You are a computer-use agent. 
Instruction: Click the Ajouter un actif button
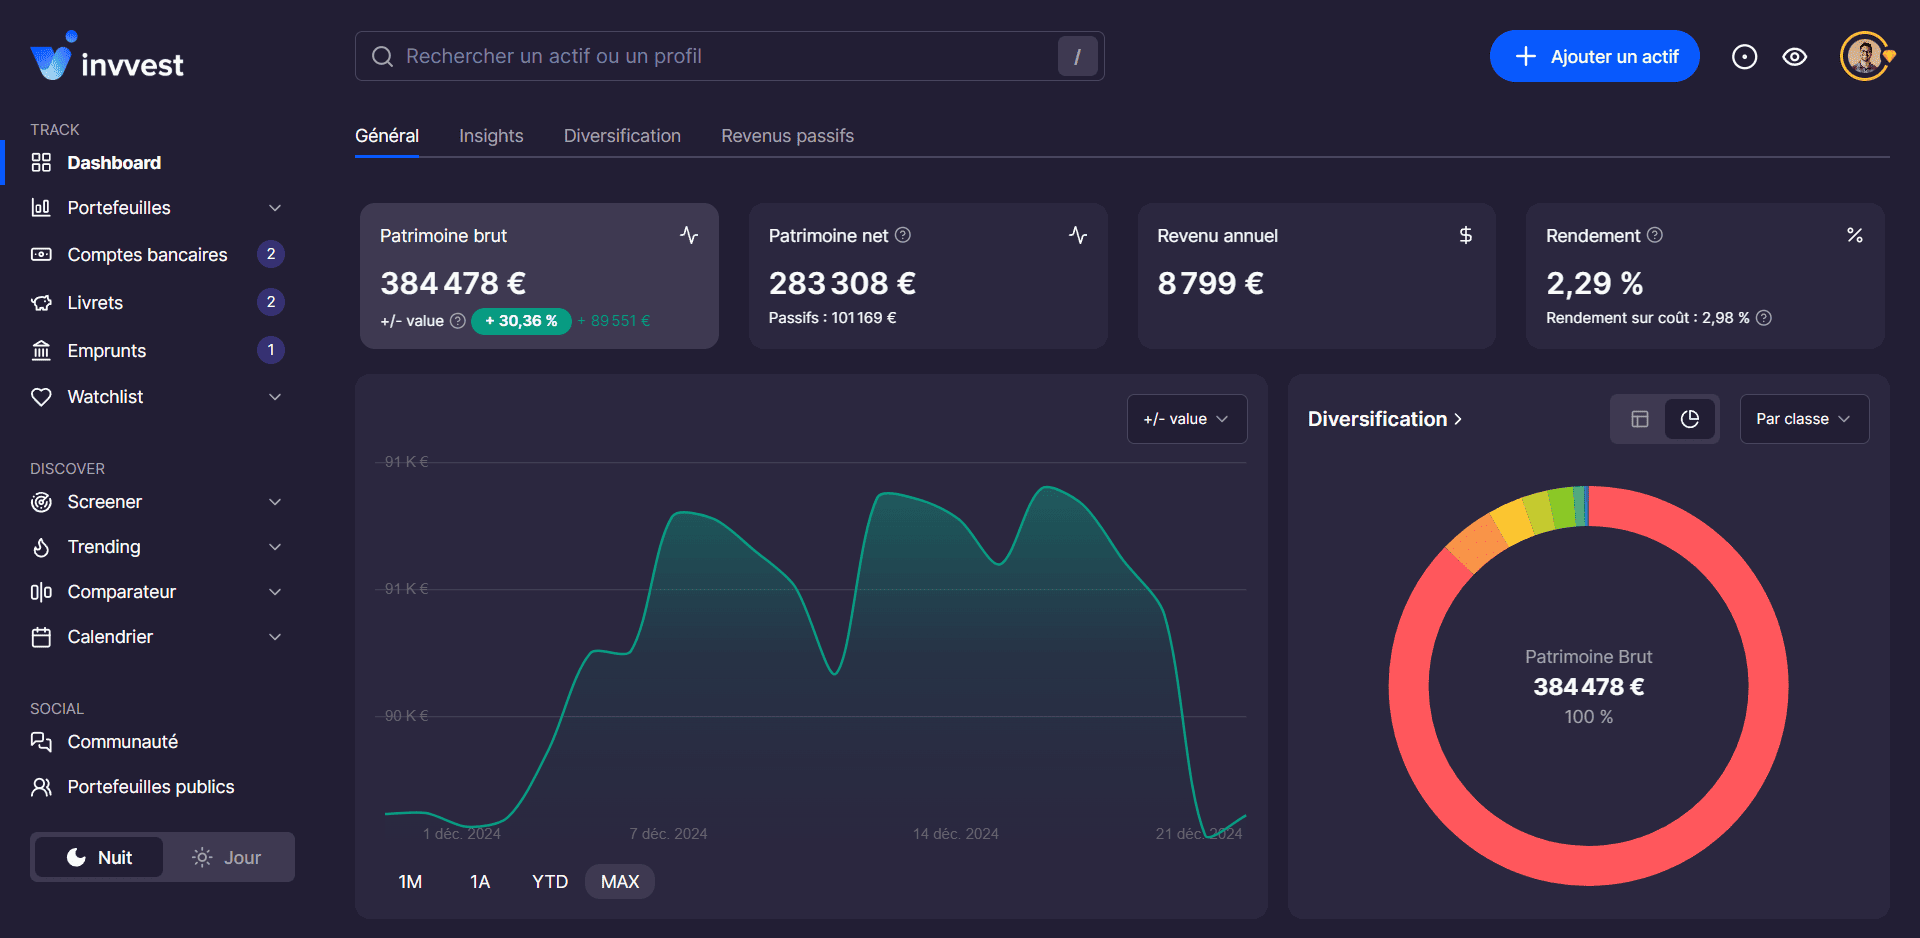(1594, 56)
